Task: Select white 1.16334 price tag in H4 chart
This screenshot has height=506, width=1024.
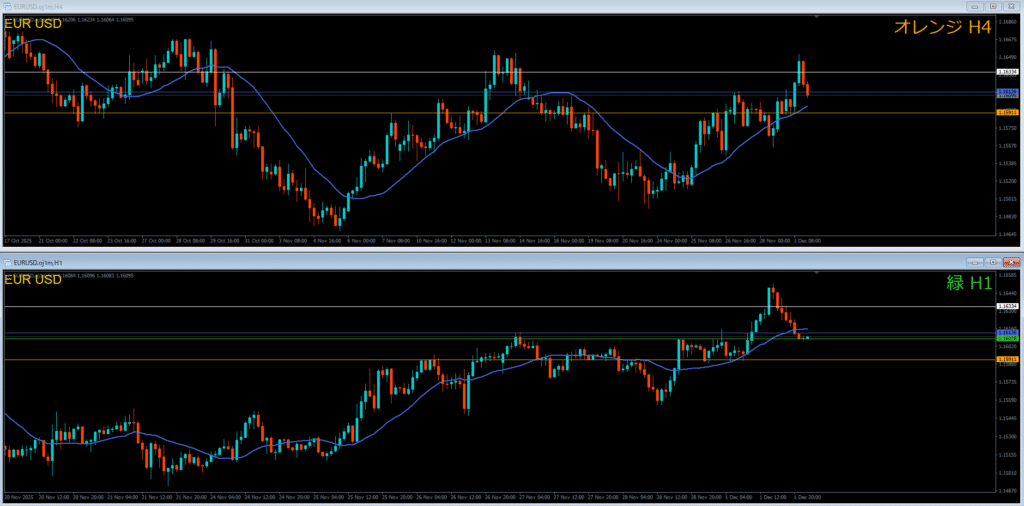Action: [1007, 72]
